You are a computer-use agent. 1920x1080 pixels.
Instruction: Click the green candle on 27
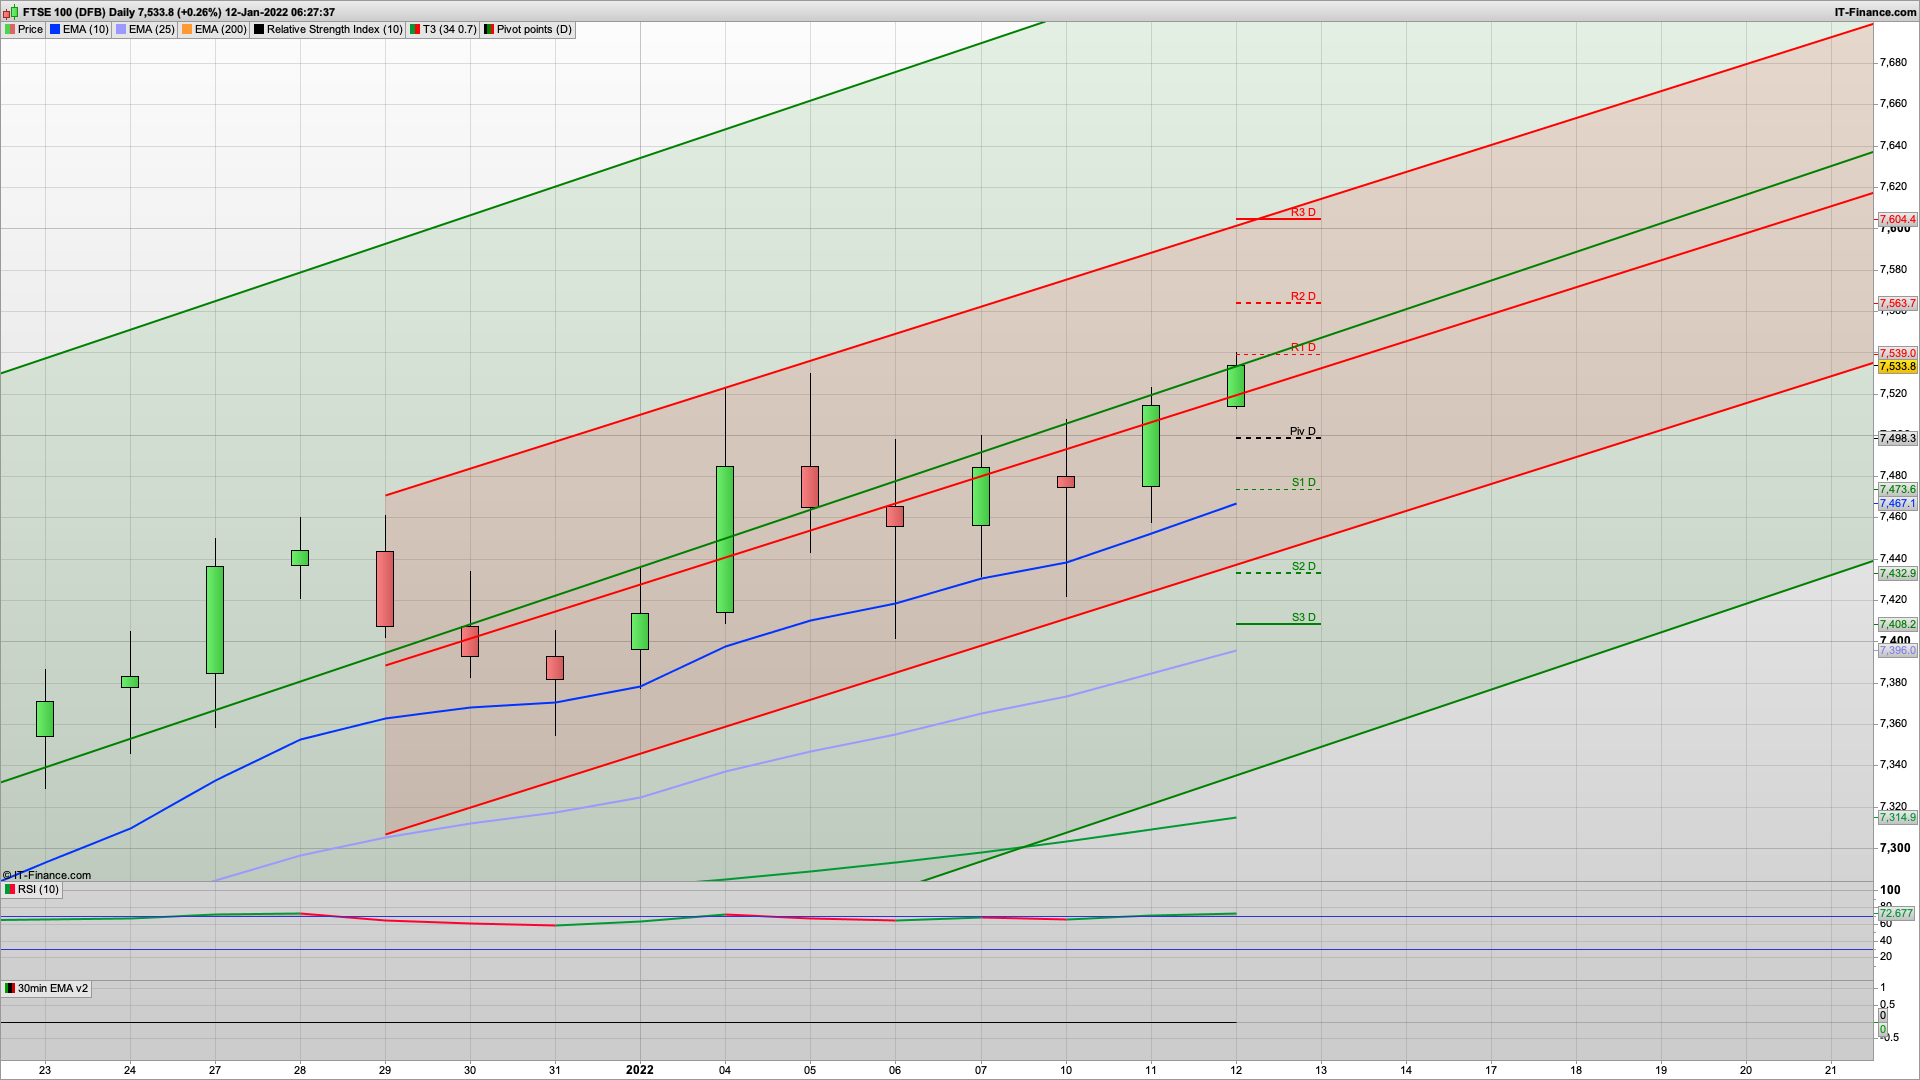(x=215, y=620)
